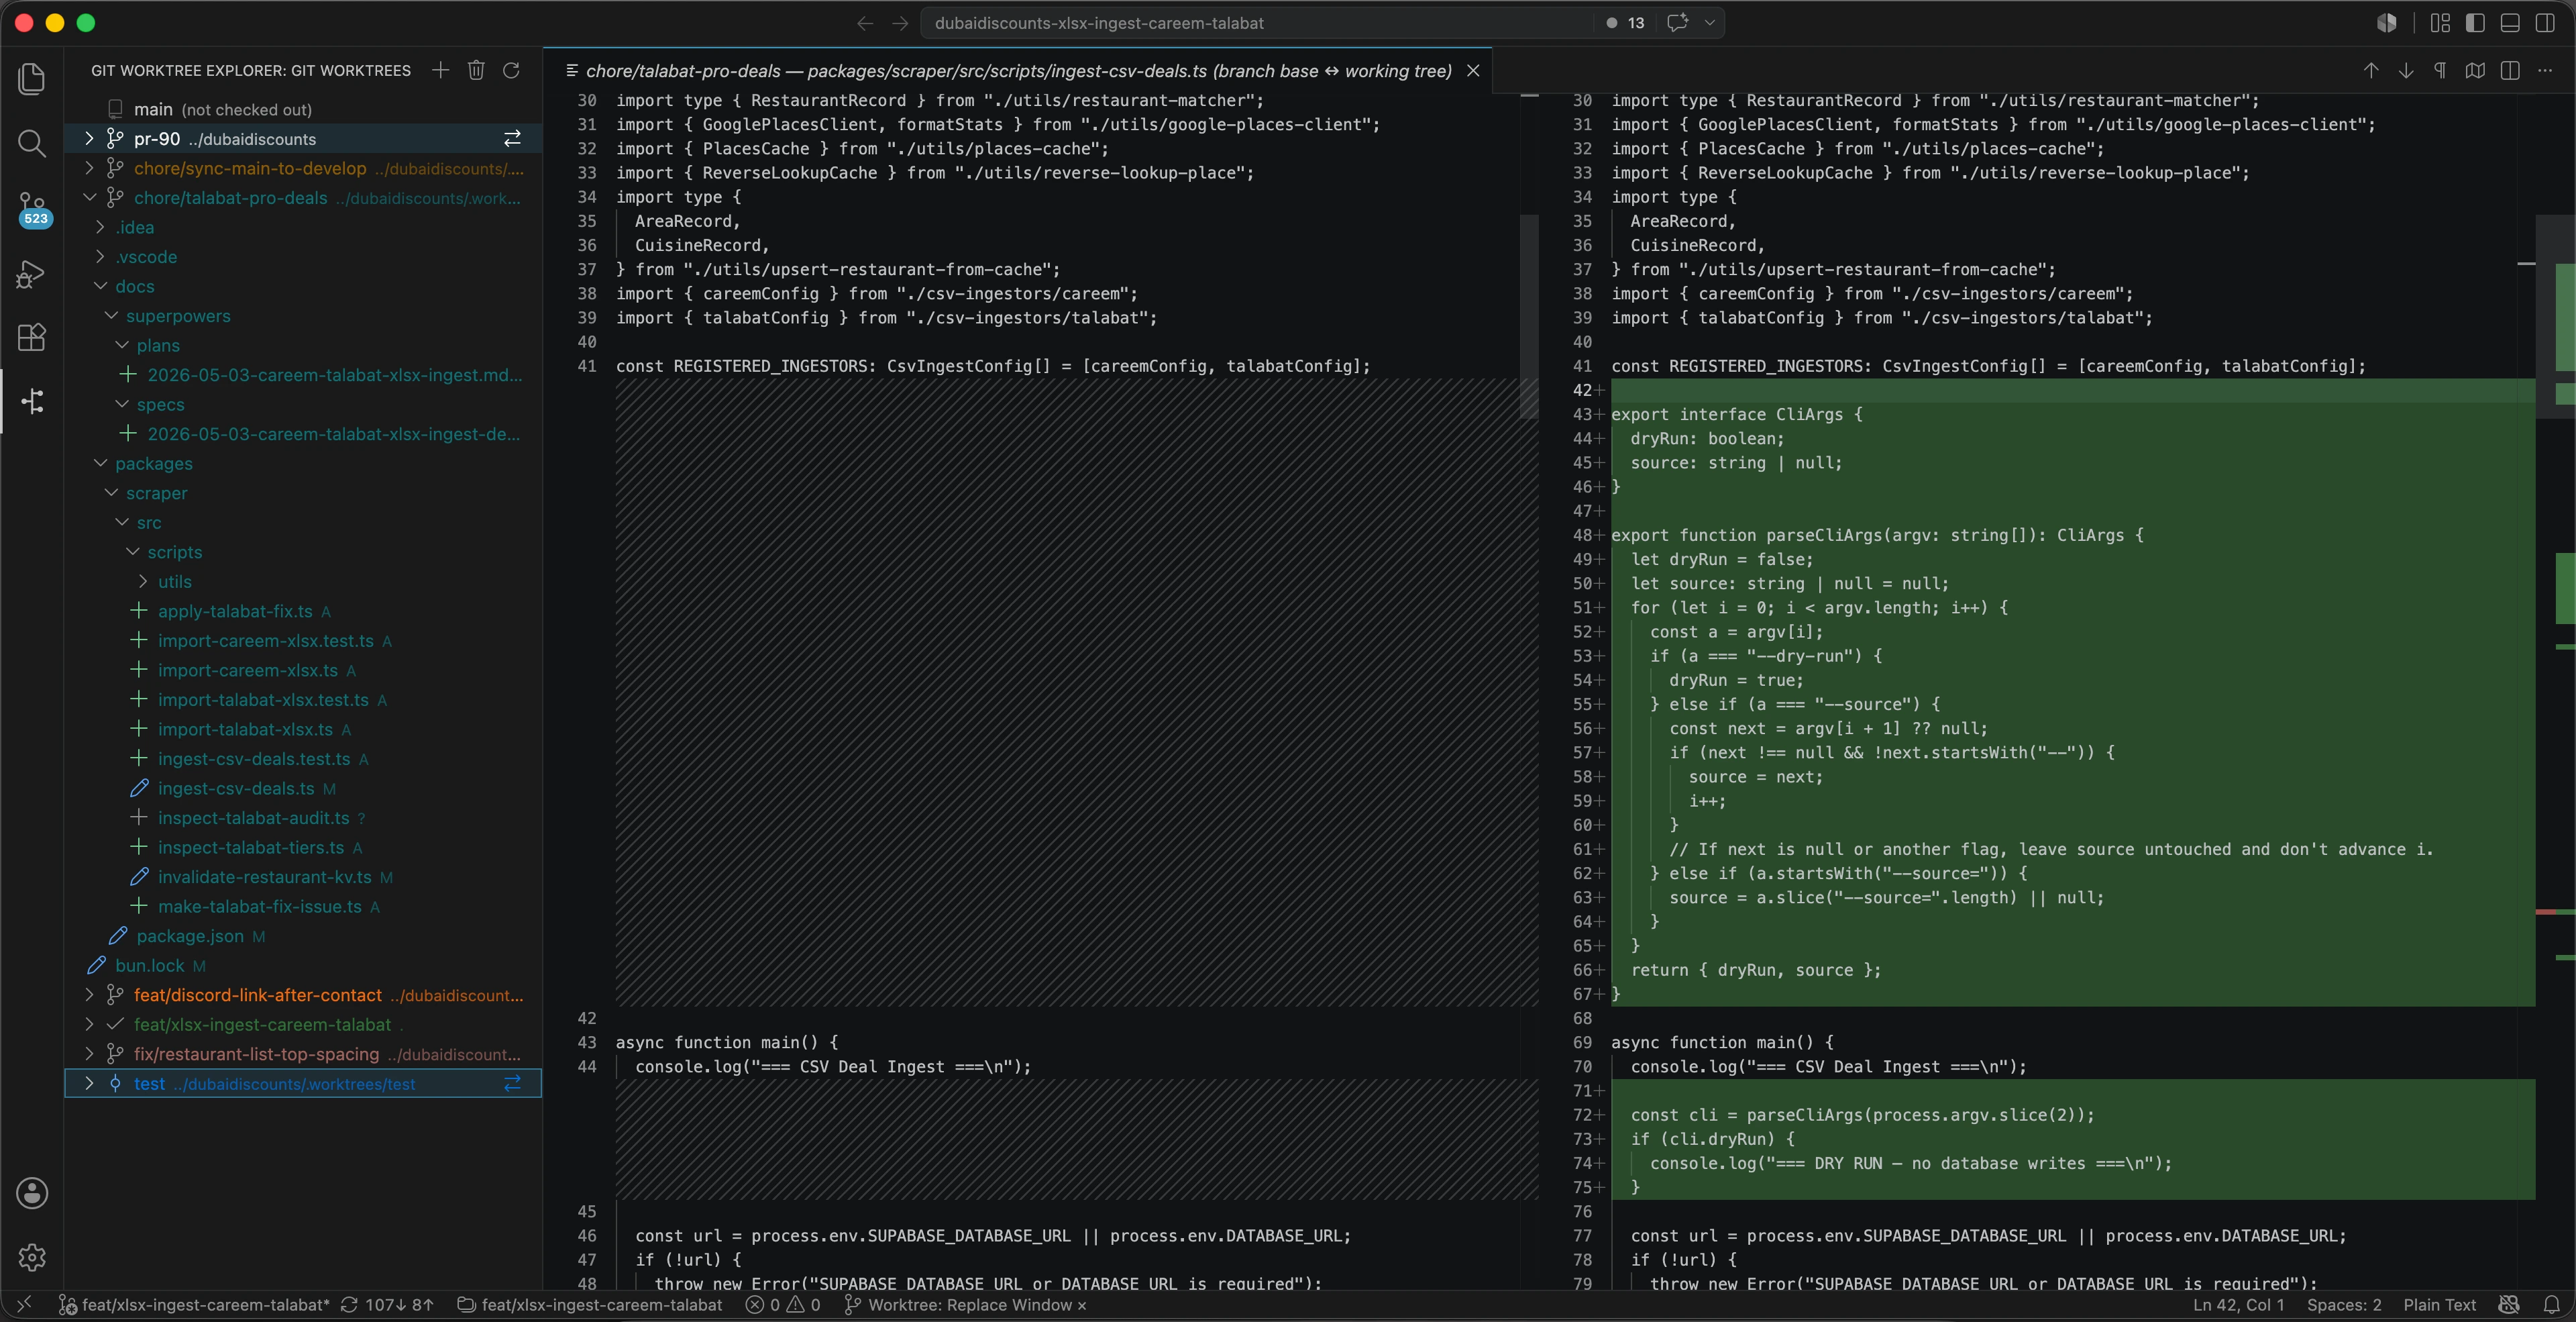Open the Run and Debug view
This screenshot has height=1322, width=2576.
point(32,274)
